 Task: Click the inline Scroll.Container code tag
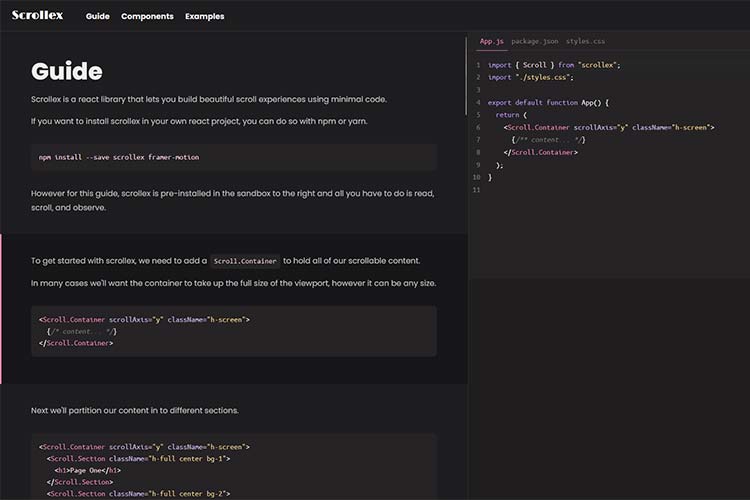tap(244, 261)
